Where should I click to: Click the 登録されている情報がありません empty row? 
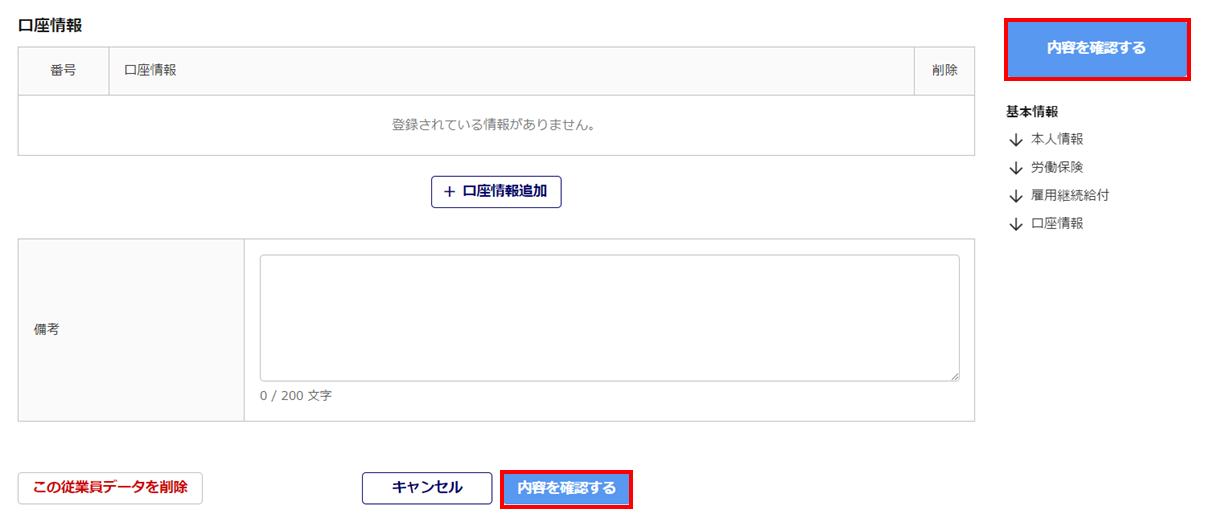point(496,126)
